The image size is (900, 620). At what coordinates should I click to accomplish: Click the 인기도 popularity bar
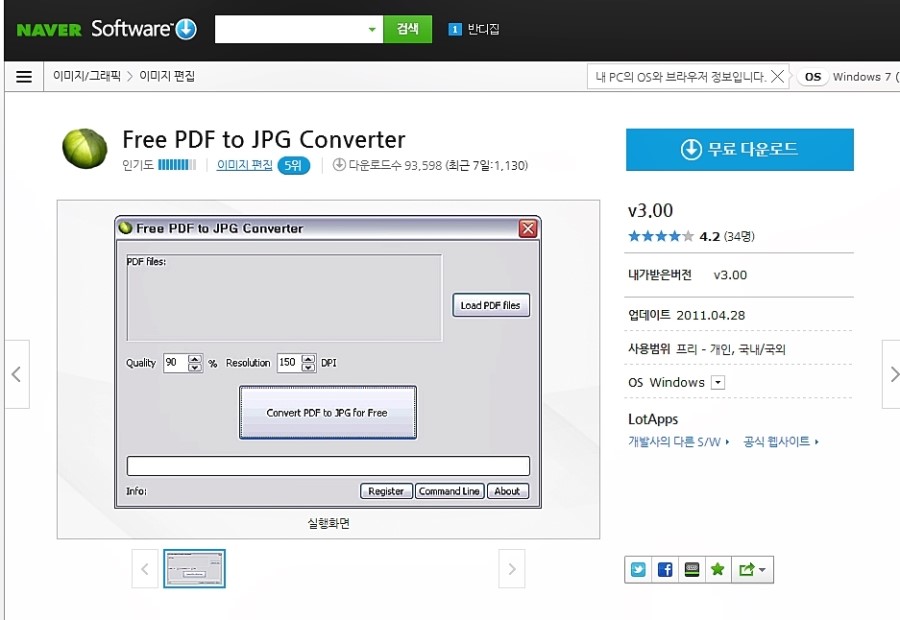point(177,165)
